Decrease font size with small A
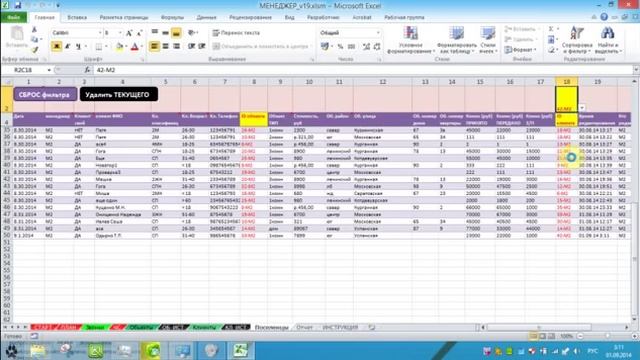 point(139,33)
